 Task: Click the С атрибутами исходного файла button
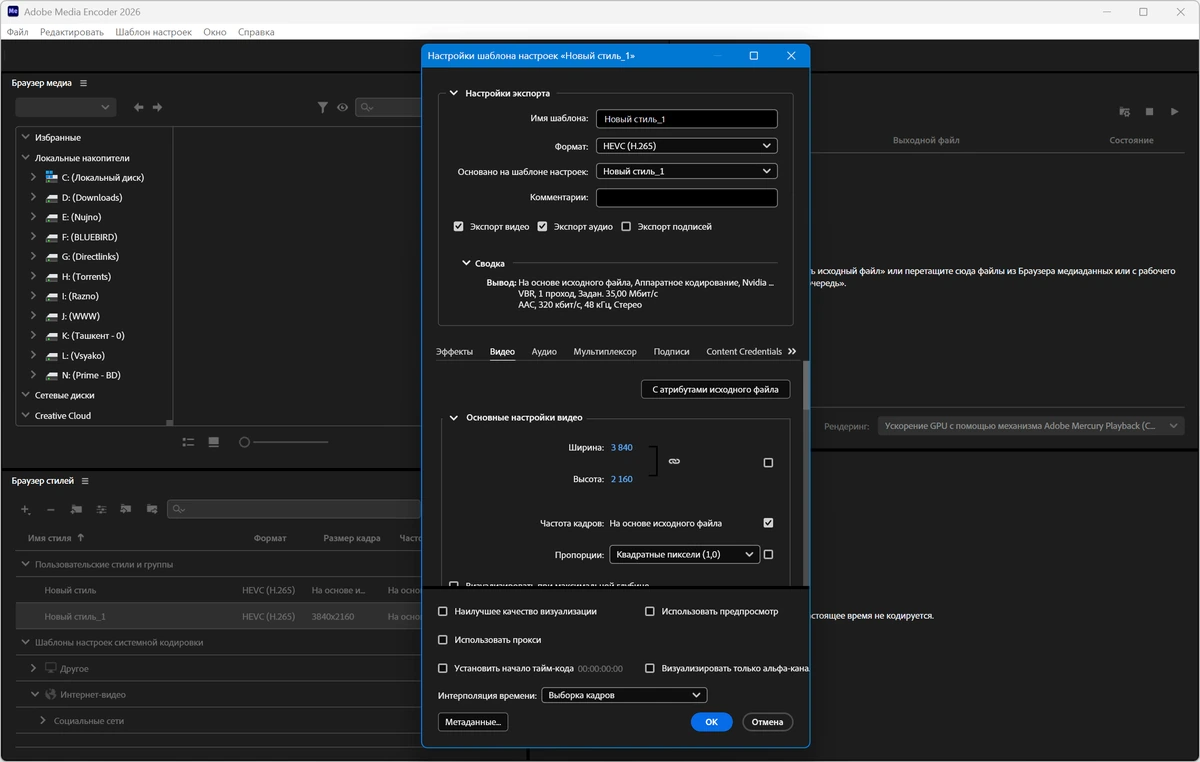[715, 389]
